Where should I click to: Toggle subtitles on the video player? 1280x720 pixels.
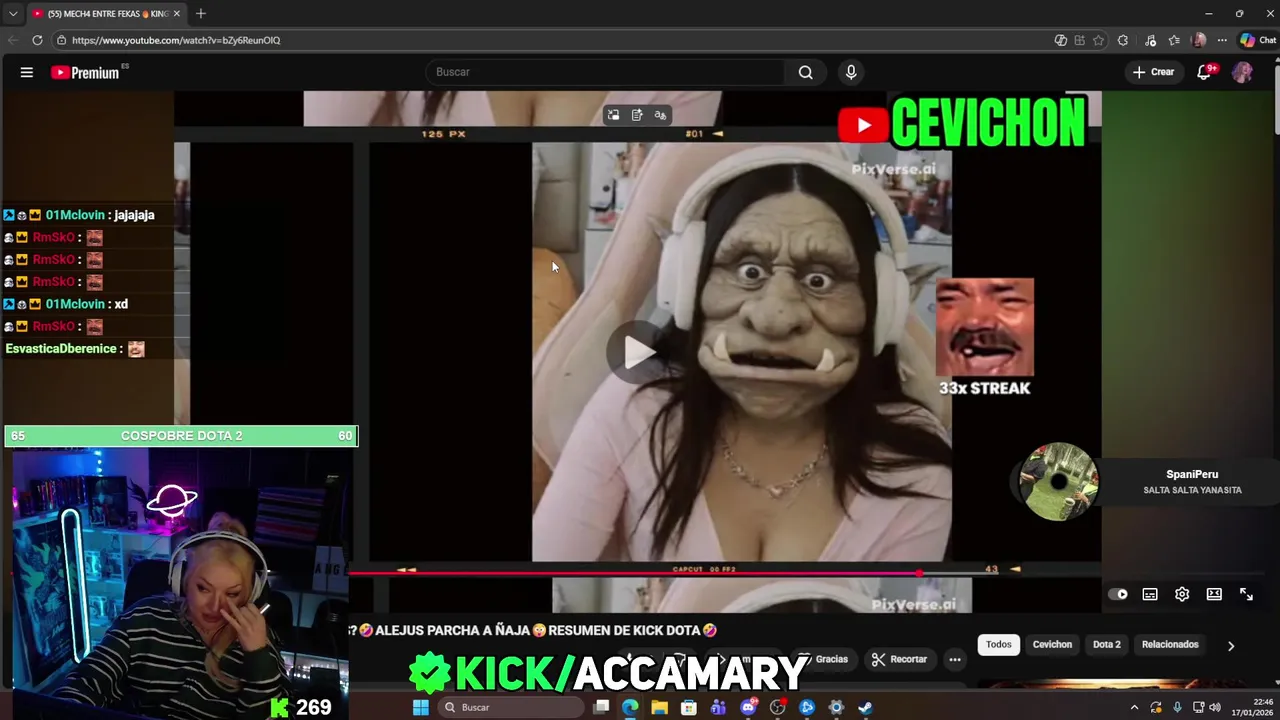1150,594
